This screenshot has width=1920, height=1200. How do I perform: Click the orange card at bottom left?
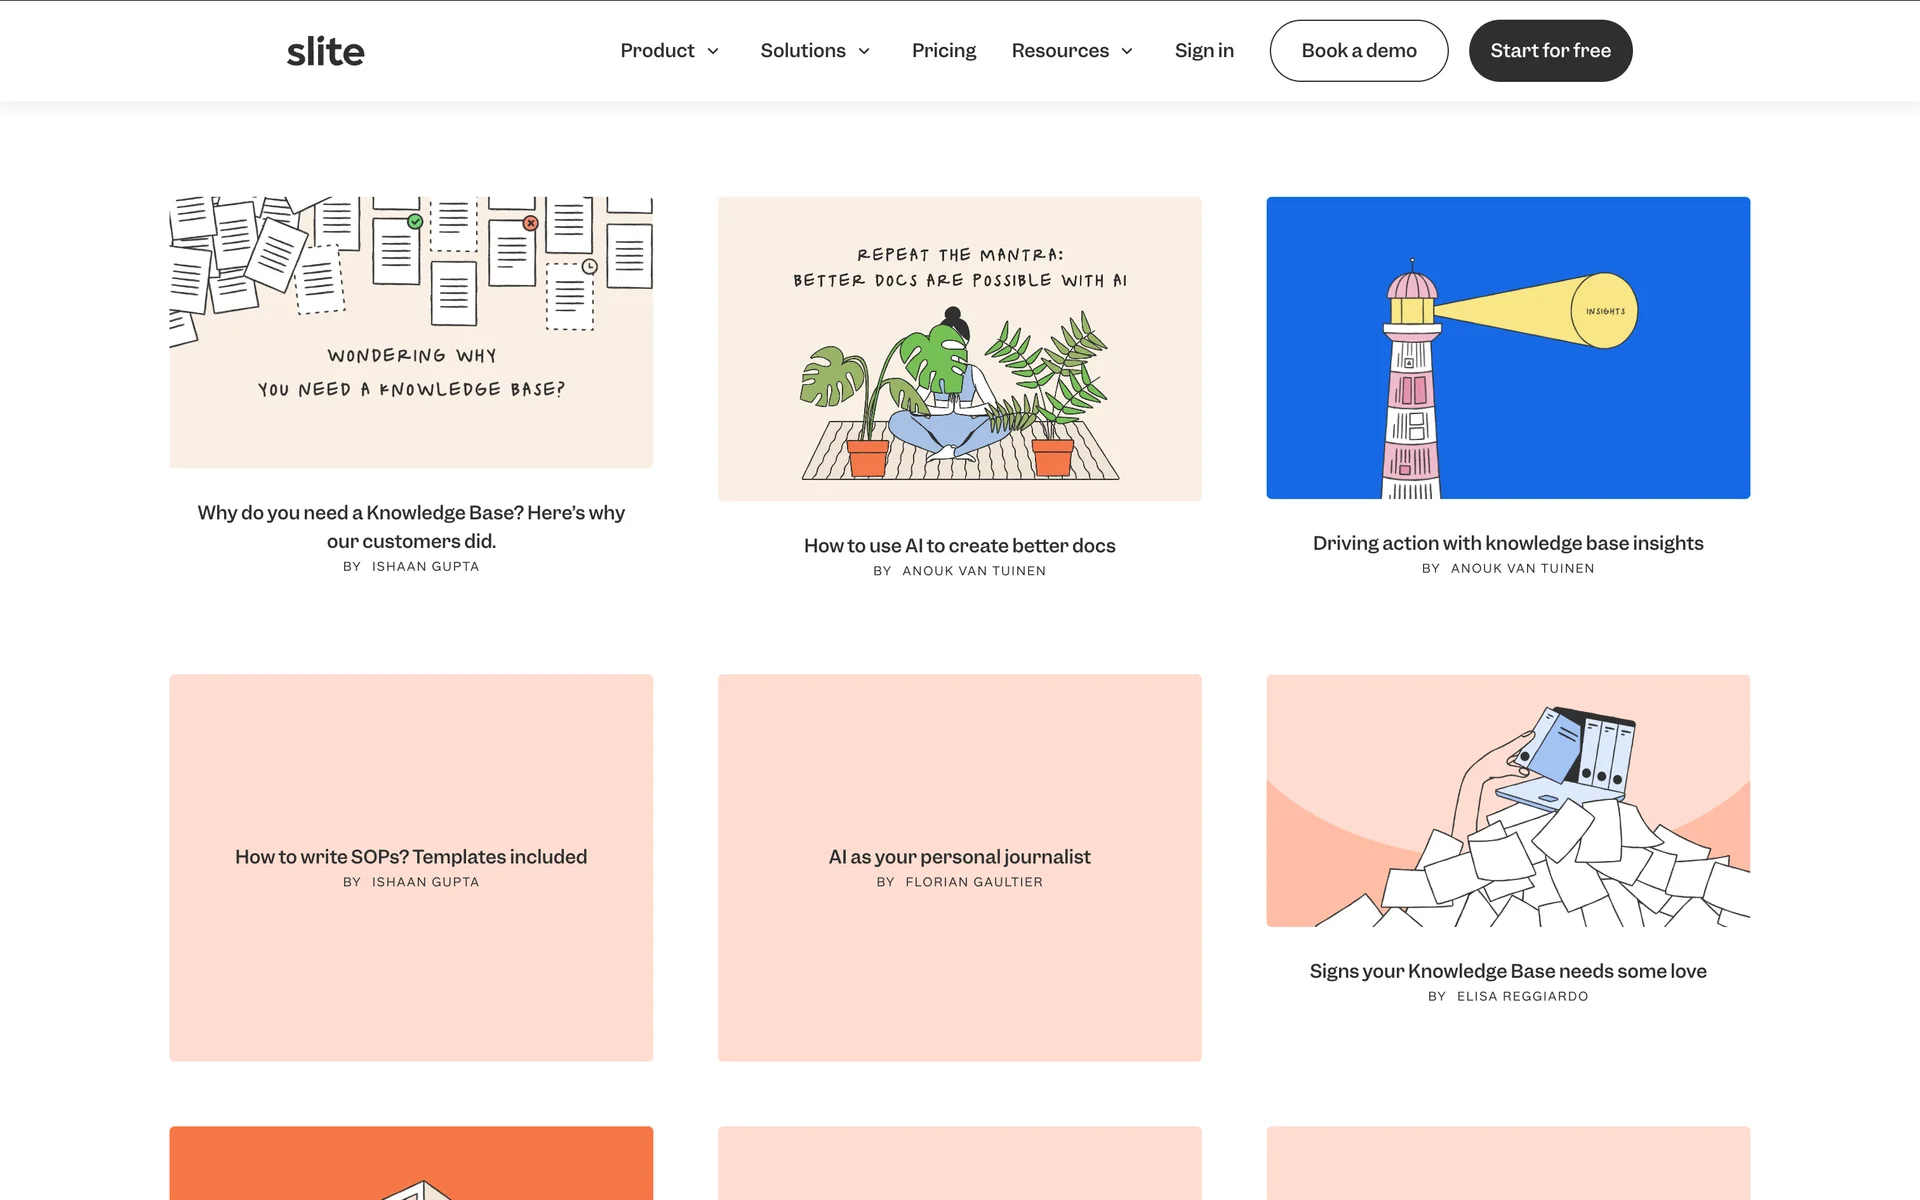[x=411, y=1163]
